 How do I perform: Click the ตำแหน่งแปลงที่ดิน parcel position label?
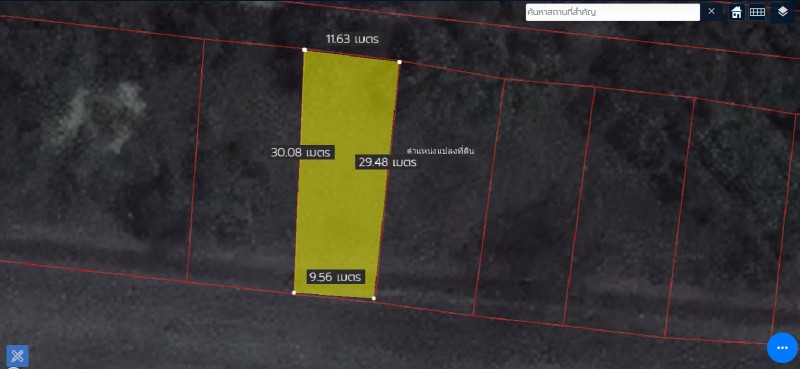(x=440, y=151)
